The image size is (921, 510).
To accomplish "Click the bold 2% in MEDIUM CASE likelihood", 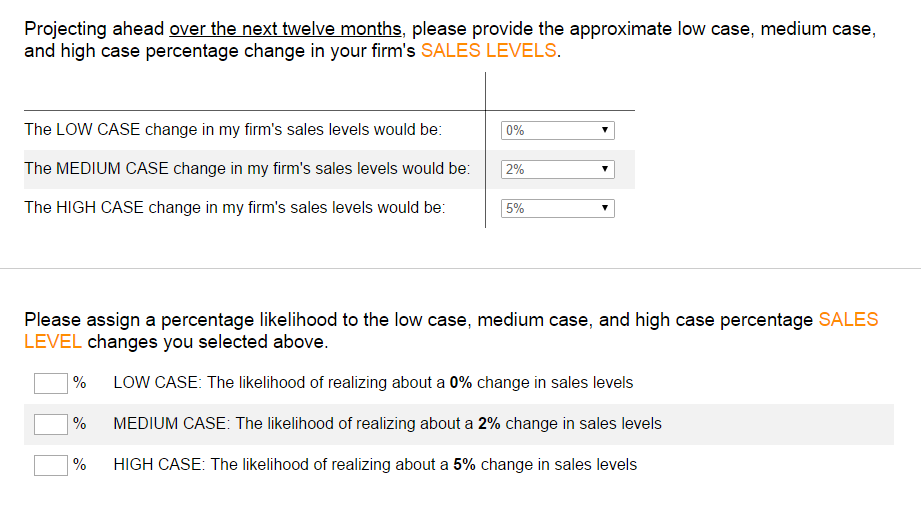I will point(489,424).
